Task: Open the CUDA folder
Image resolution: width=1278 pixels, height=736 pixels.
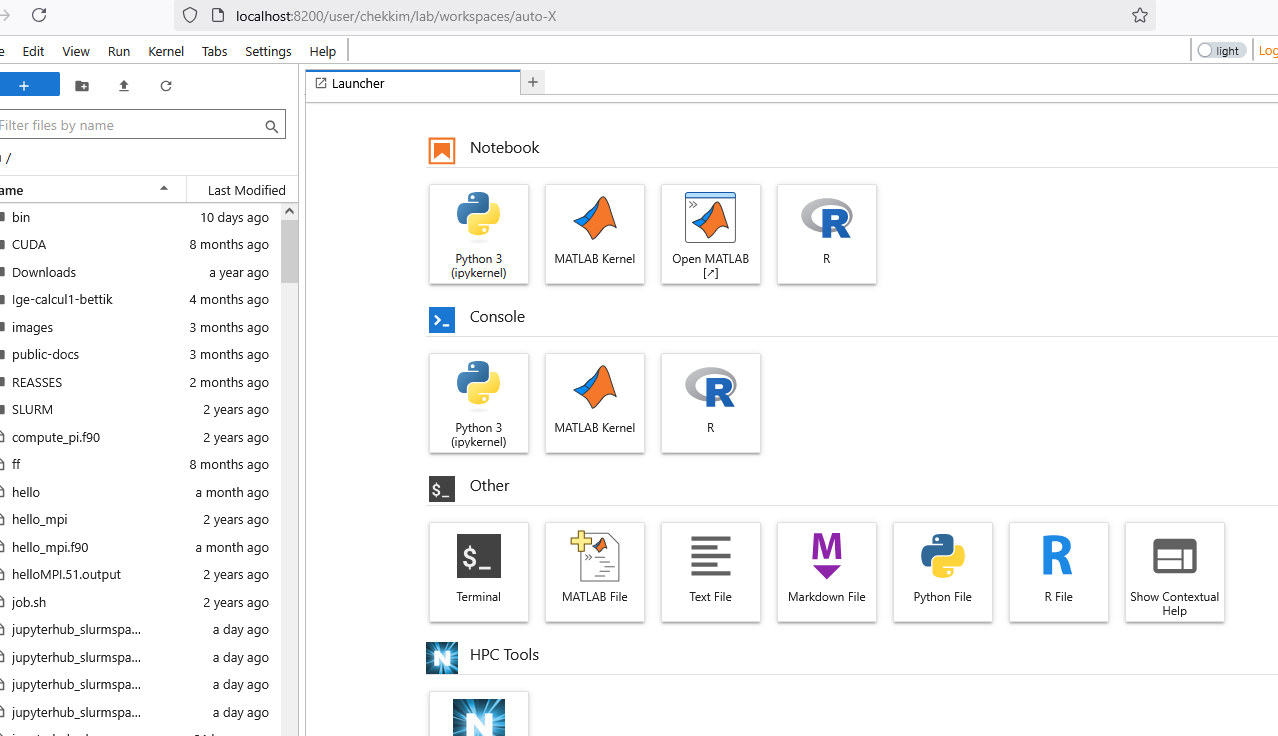Action: 29,244
